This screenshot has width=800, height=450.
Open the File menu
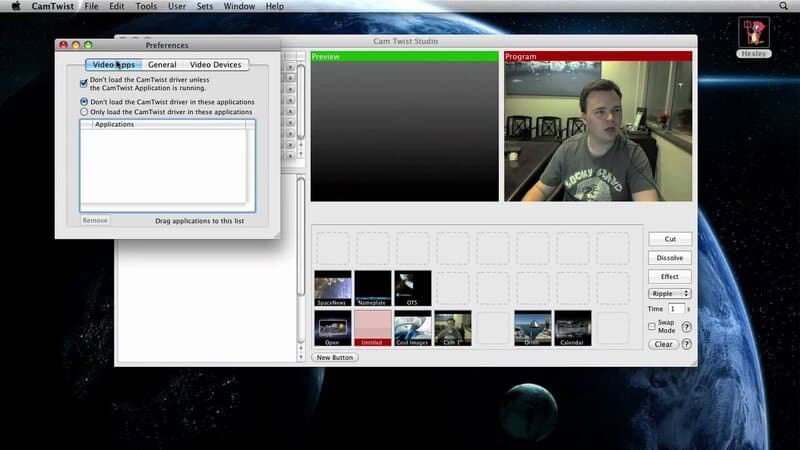[91, 6]
